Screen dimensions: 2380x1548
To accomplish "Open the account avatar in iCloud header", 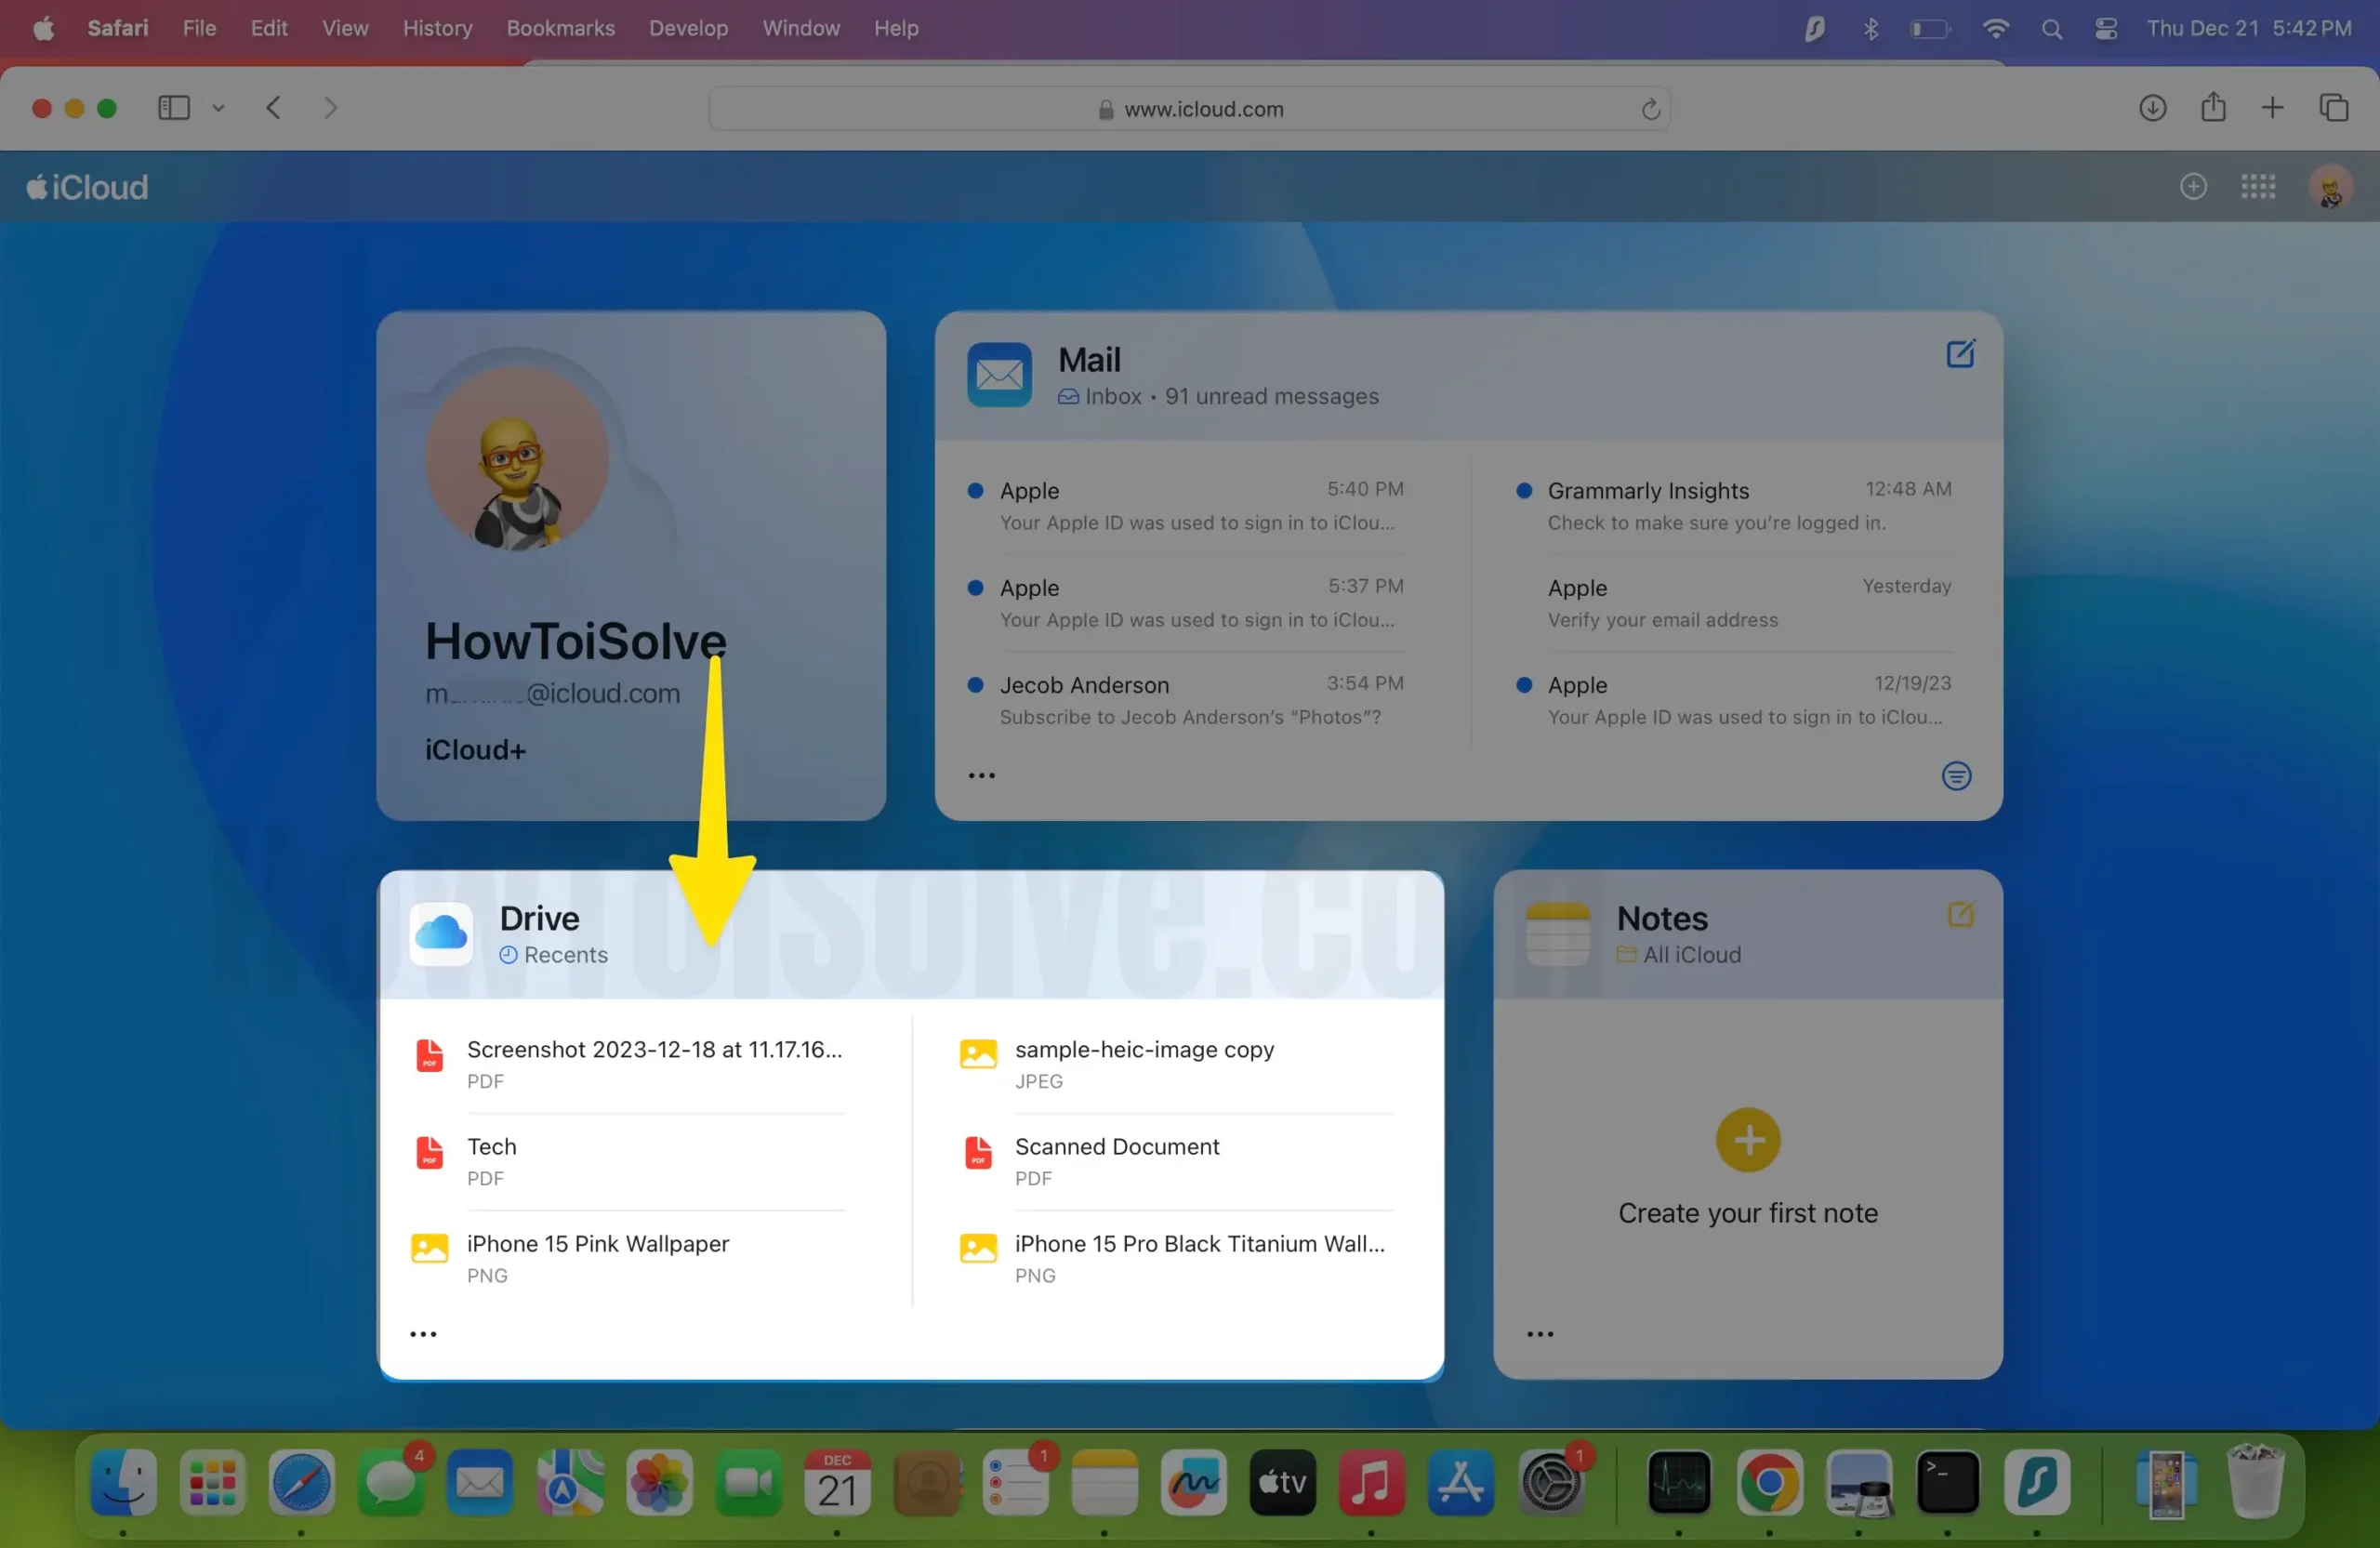I will 2329,187.
